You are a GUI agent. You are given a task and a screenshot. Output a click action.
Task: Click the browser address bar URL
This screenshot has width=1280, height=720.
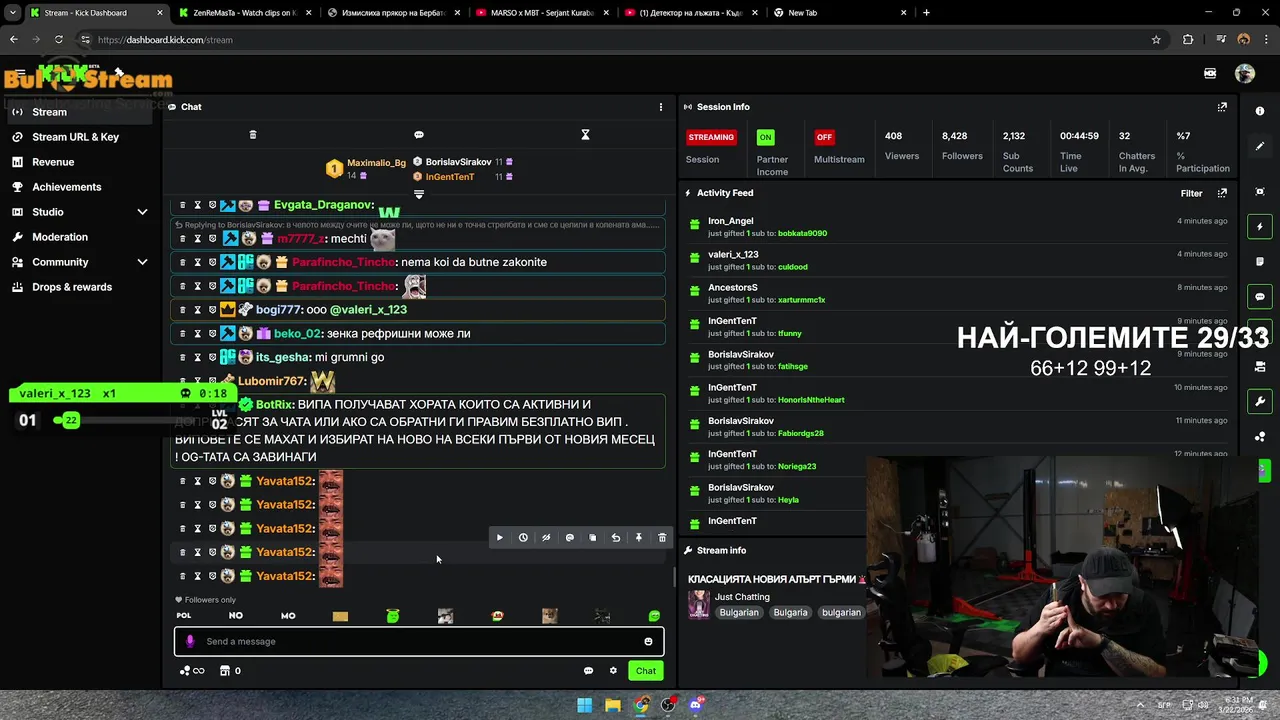click(165, 40)
